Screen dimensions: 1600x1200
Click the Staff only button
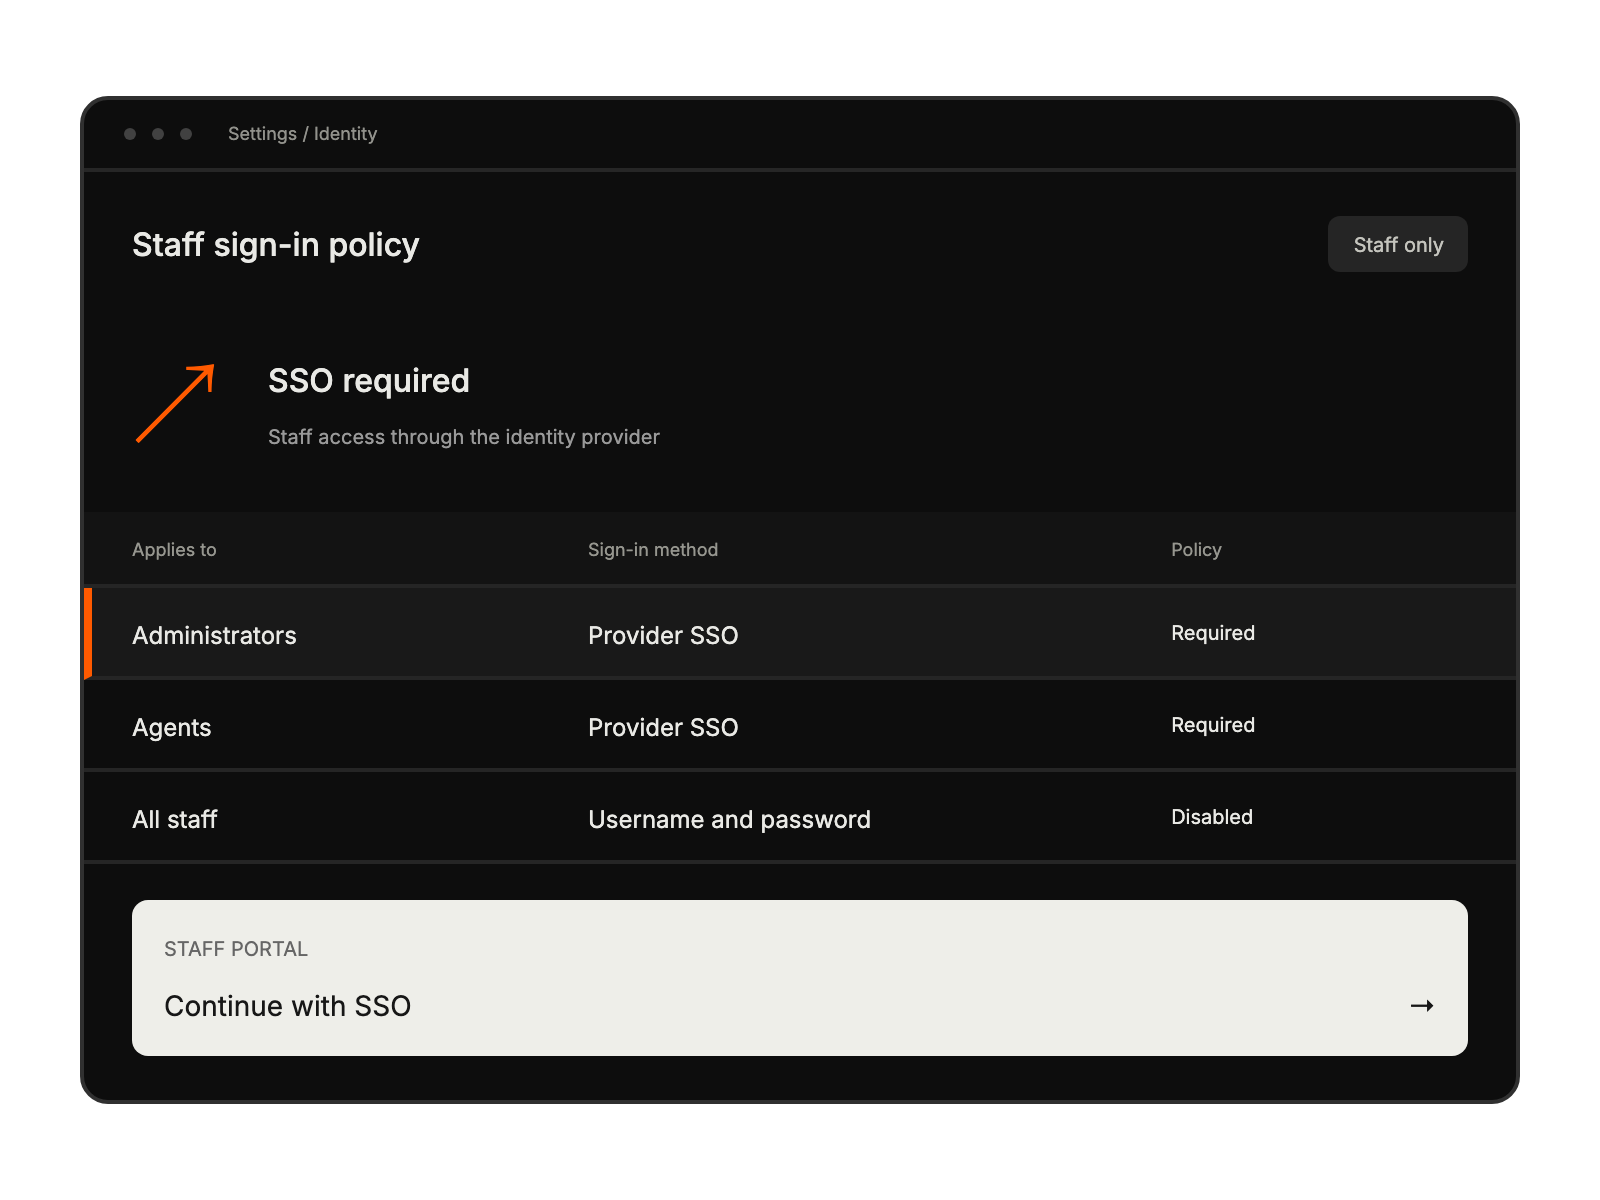click(1398, 244)
